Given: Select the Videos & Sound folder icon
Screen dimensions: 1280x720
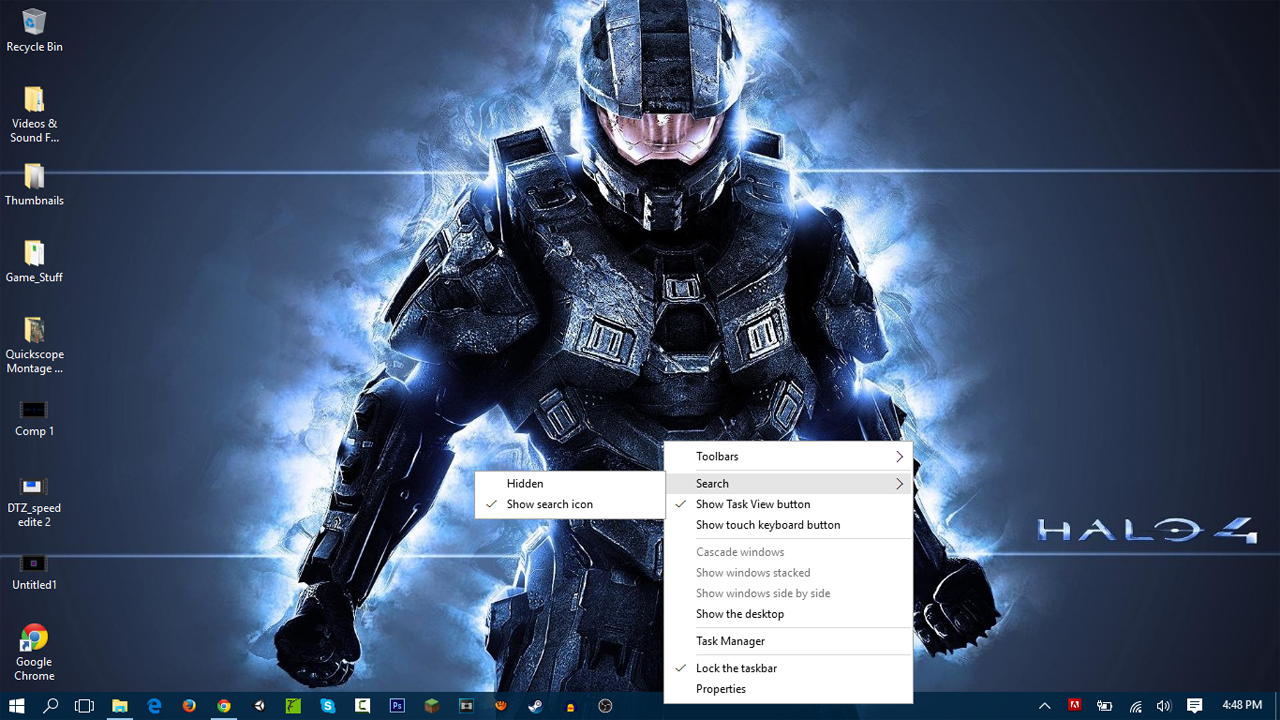Looking at the screenshot, I should tap(34, 114).
